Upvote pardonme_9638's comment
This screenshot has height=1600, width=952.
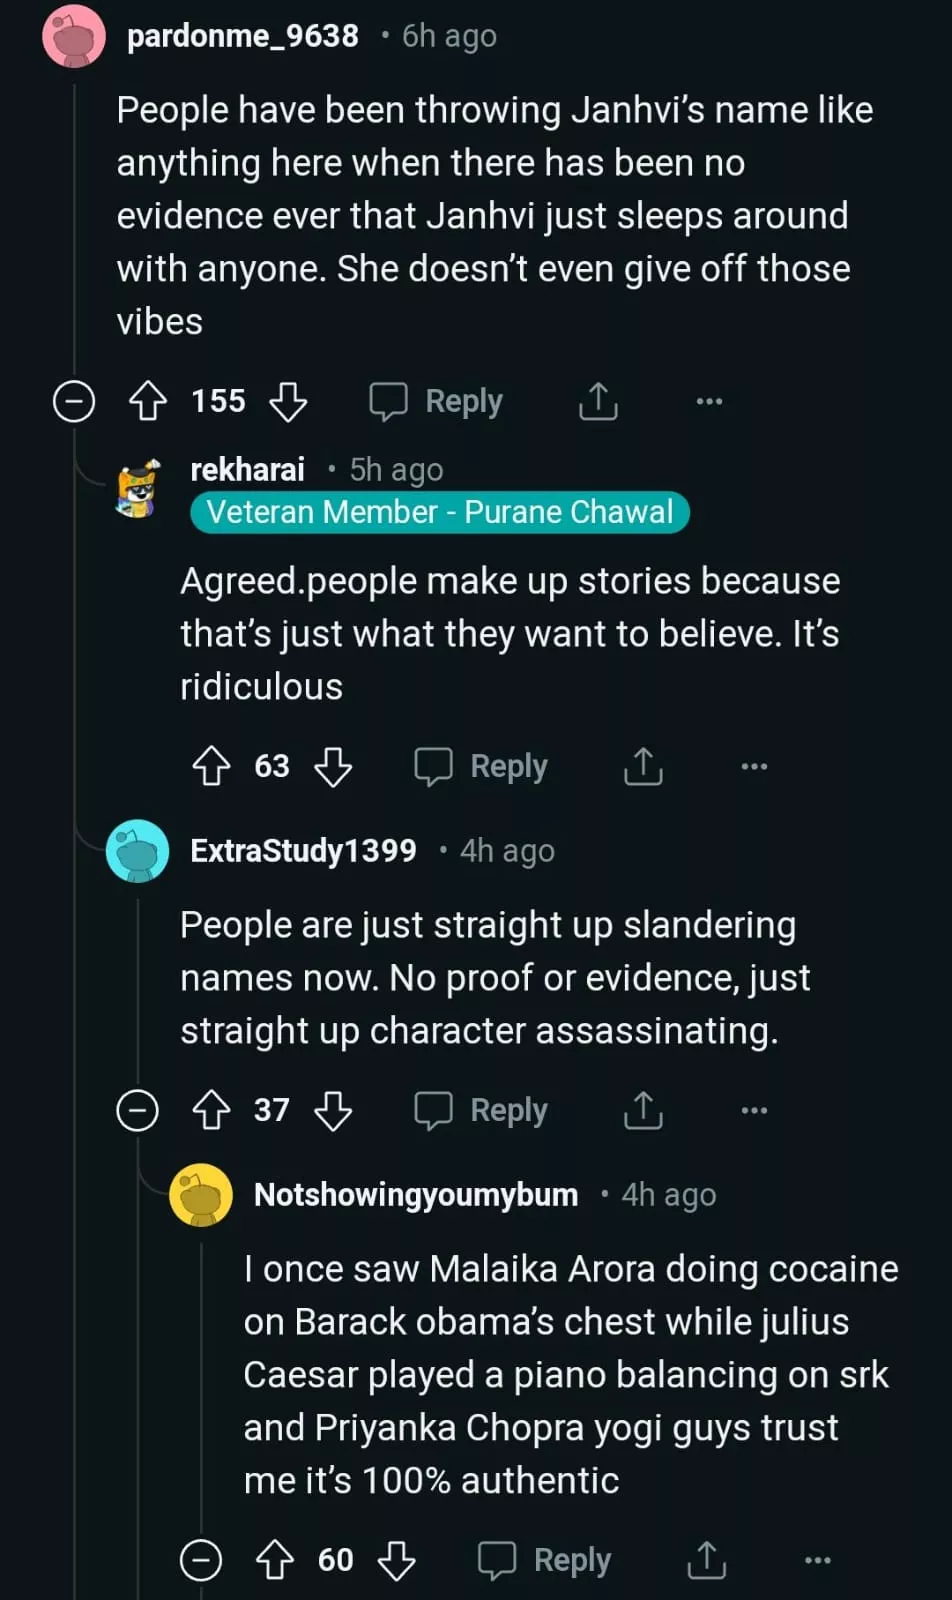(148, 401)
